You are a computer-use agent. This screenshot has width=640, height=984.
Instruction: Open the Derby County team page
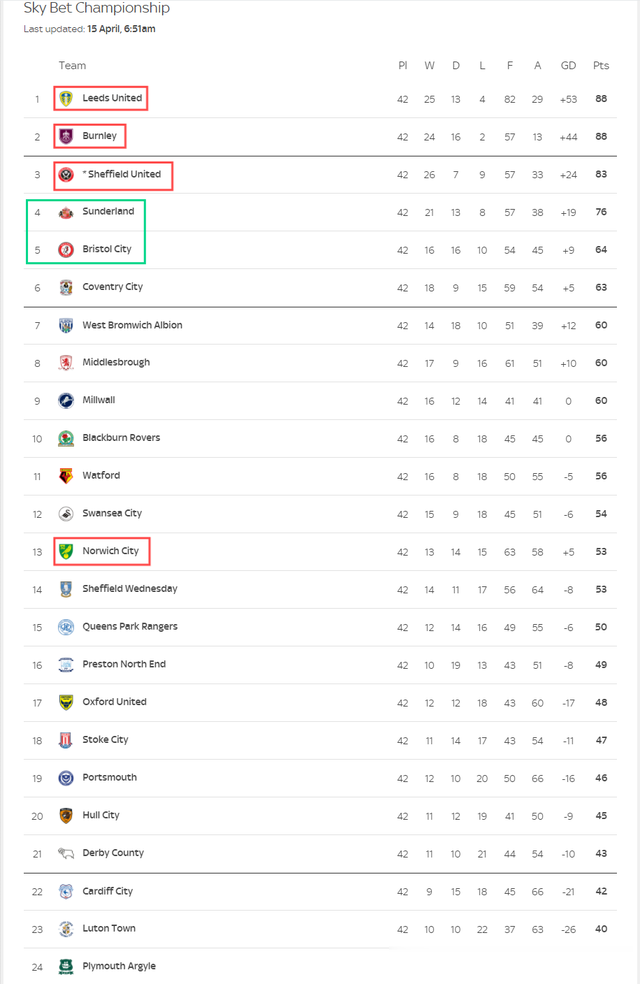113,853
